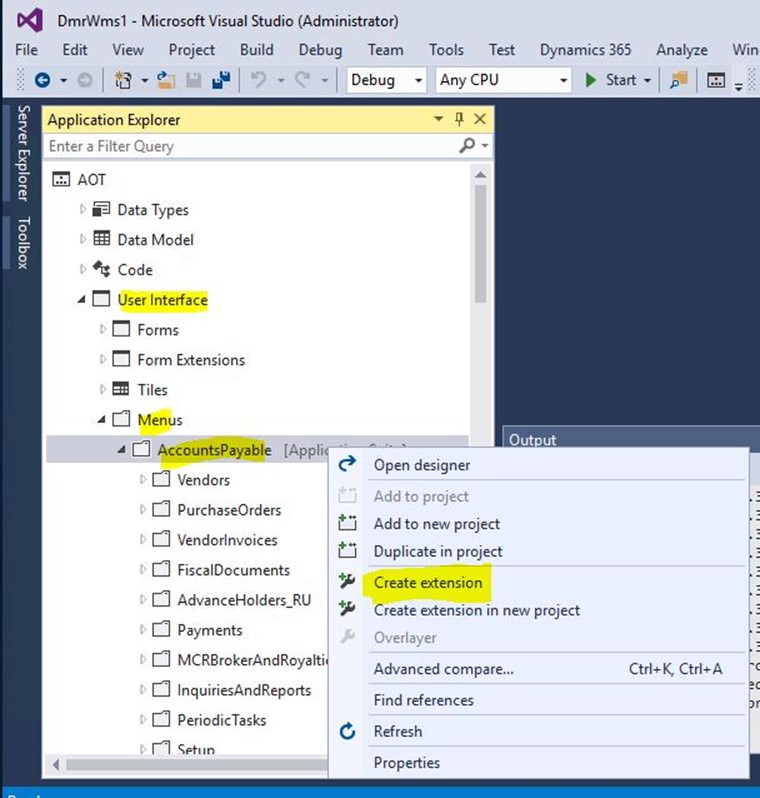Select the Payments tree item
760x798 pixels.
point(210,630)
